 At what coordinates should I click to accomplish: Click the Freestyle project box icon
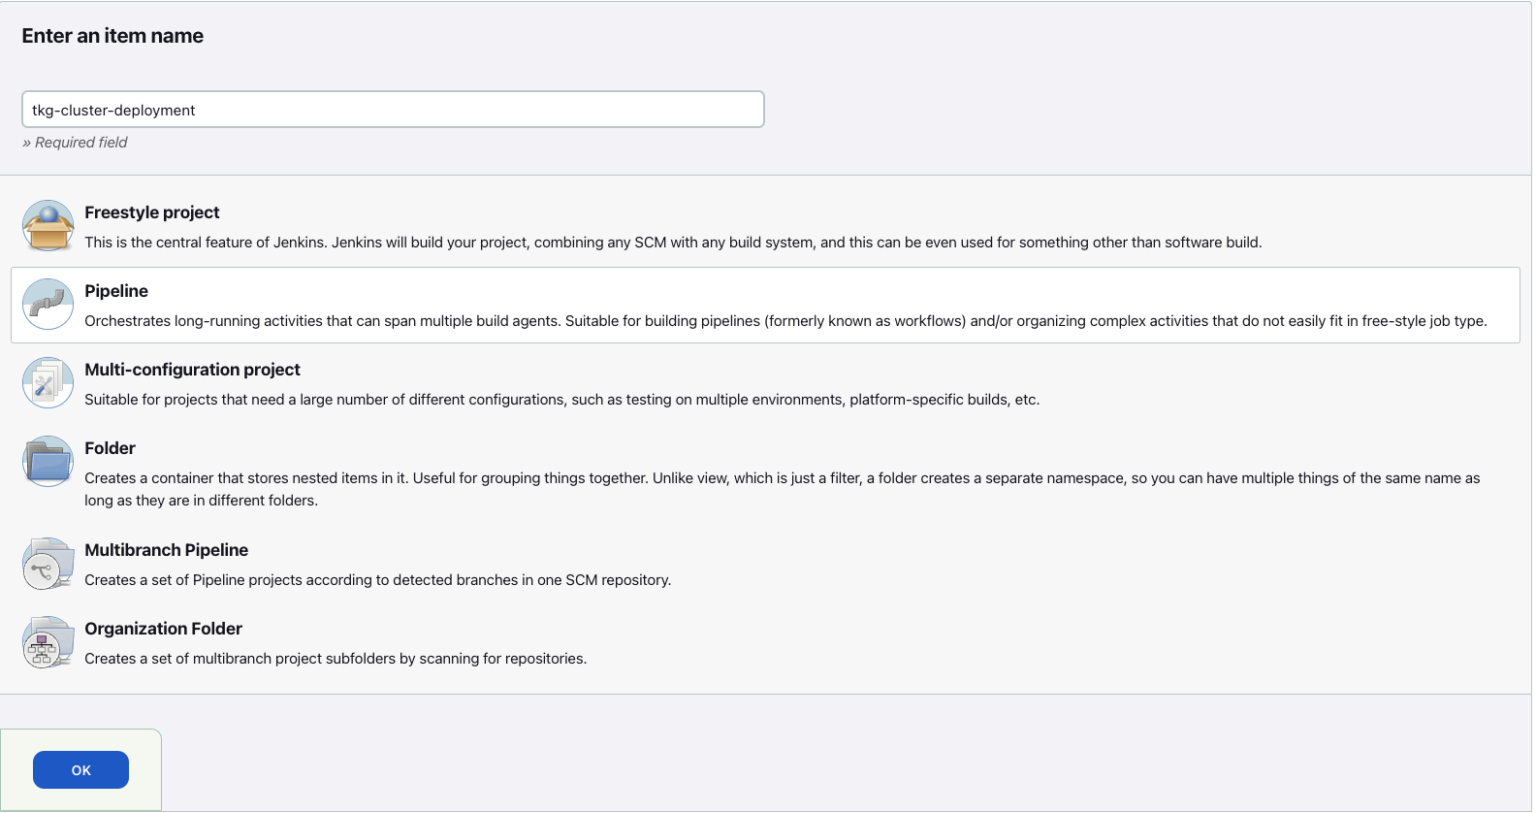pyautogui.click(x=48, y=226)
